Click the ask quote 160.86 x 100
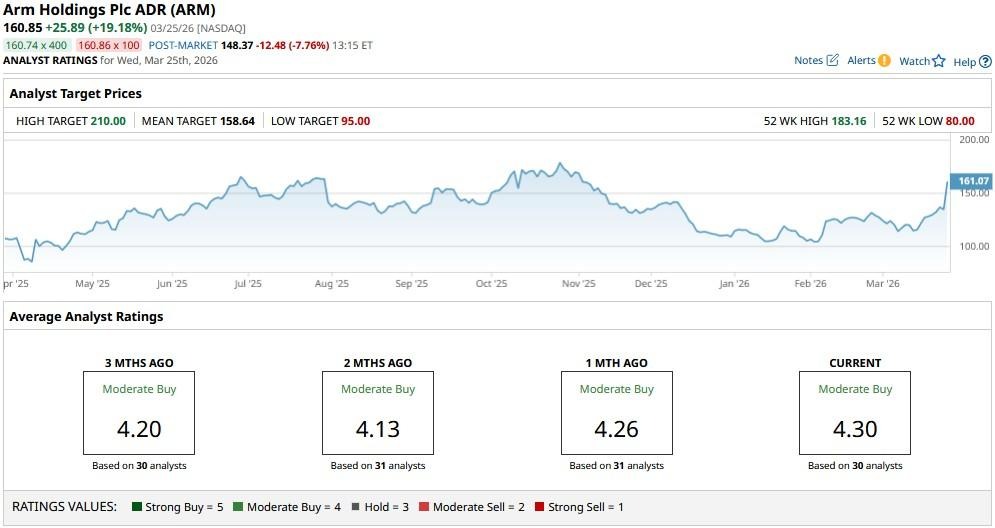The width and height of the screenshot is (995, 528). pyautogui.click(x=109, y=45)
